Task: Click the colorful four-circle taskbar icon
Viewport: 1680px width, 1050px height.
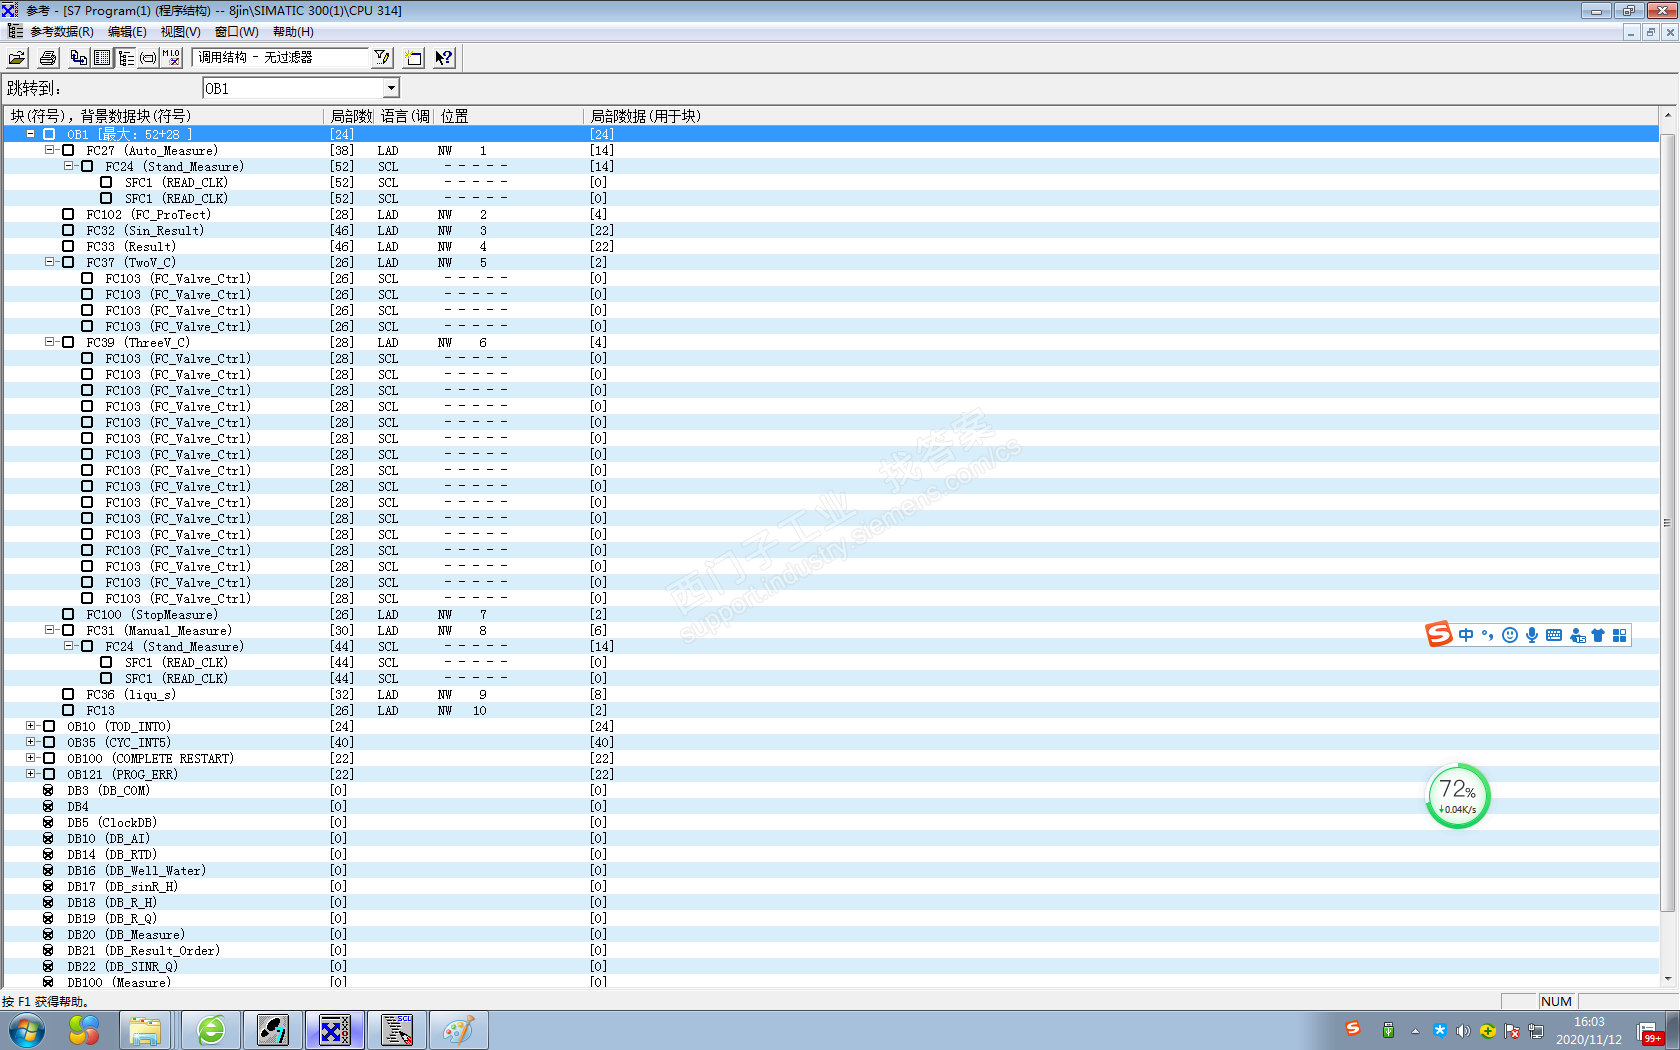Action: [84, 1030]
